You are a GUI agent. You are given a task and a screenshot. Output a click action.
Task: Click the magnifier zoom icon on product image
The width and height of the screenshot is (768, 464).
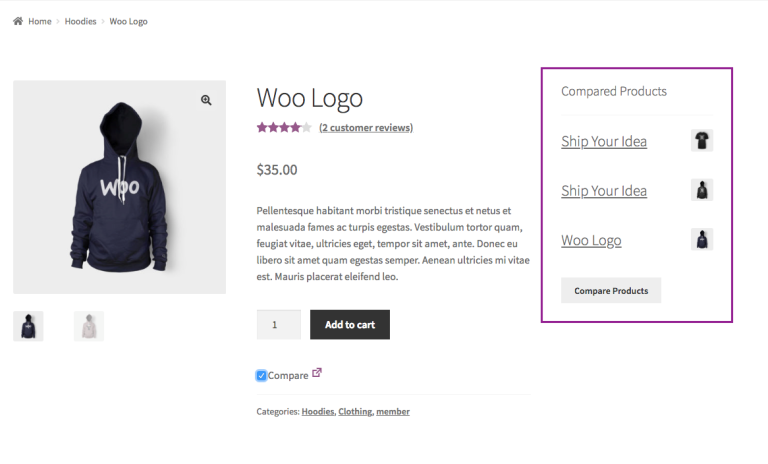pyautogui.click(x=206, y=100)
